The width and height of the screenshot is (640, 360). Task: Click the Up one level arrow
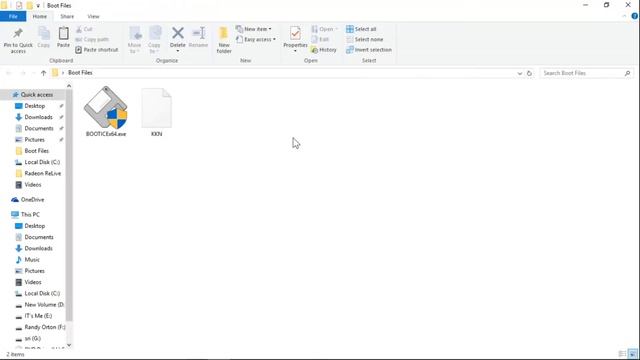click(43, 73)
